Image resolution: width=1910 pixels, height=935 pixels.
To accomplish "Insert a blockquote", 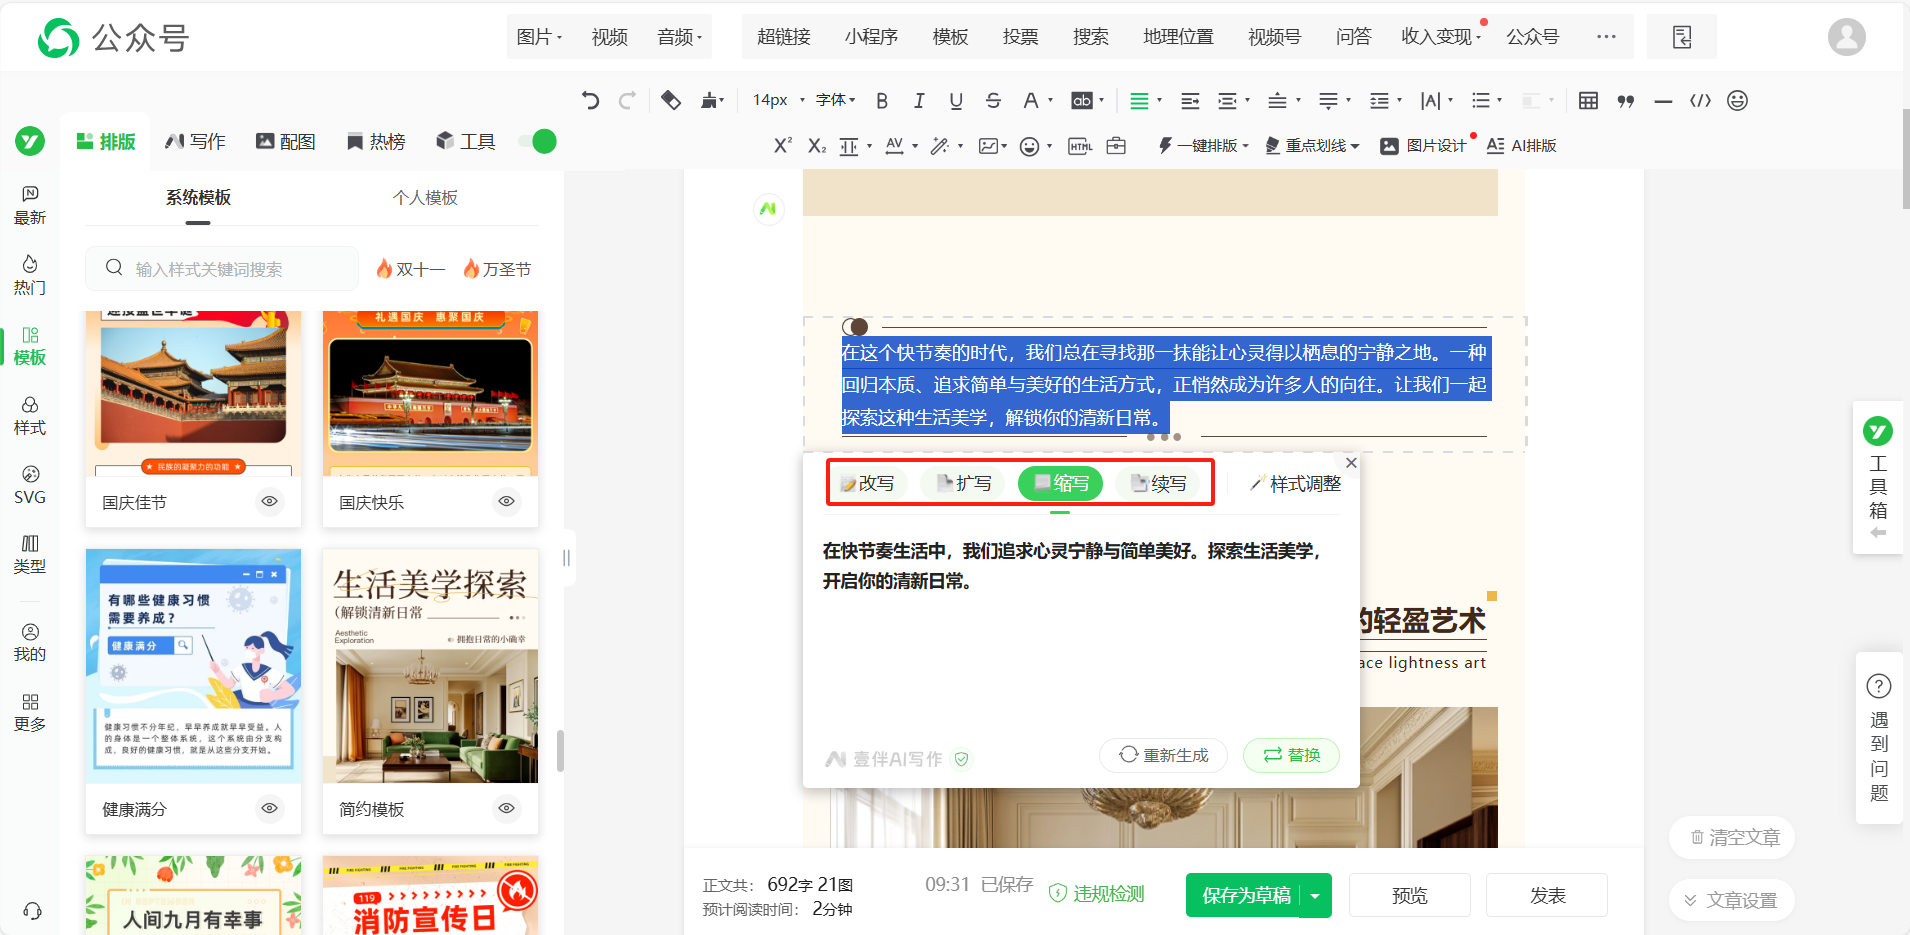I will (1626, 100).
